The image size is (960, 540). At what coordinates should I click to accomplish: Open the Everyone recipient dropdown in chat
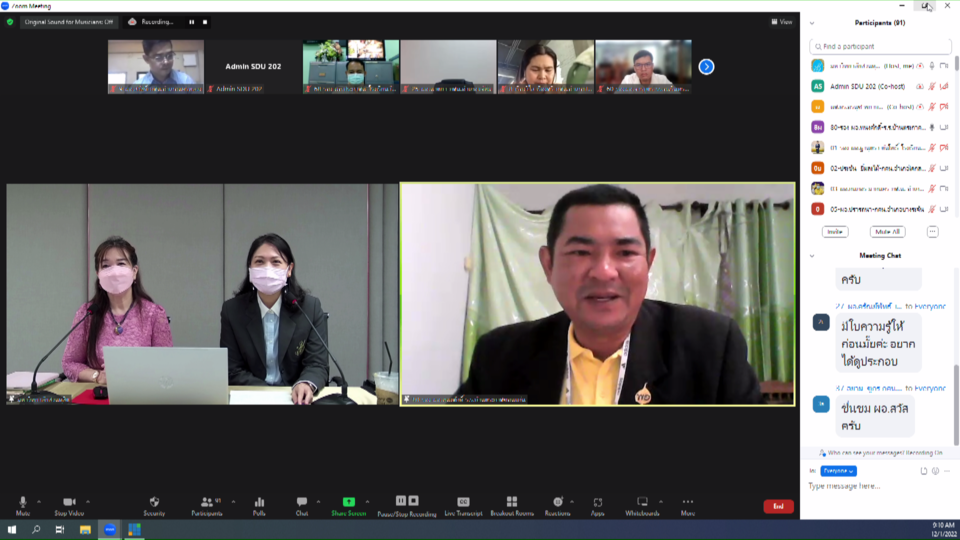[x=838, y=471]
